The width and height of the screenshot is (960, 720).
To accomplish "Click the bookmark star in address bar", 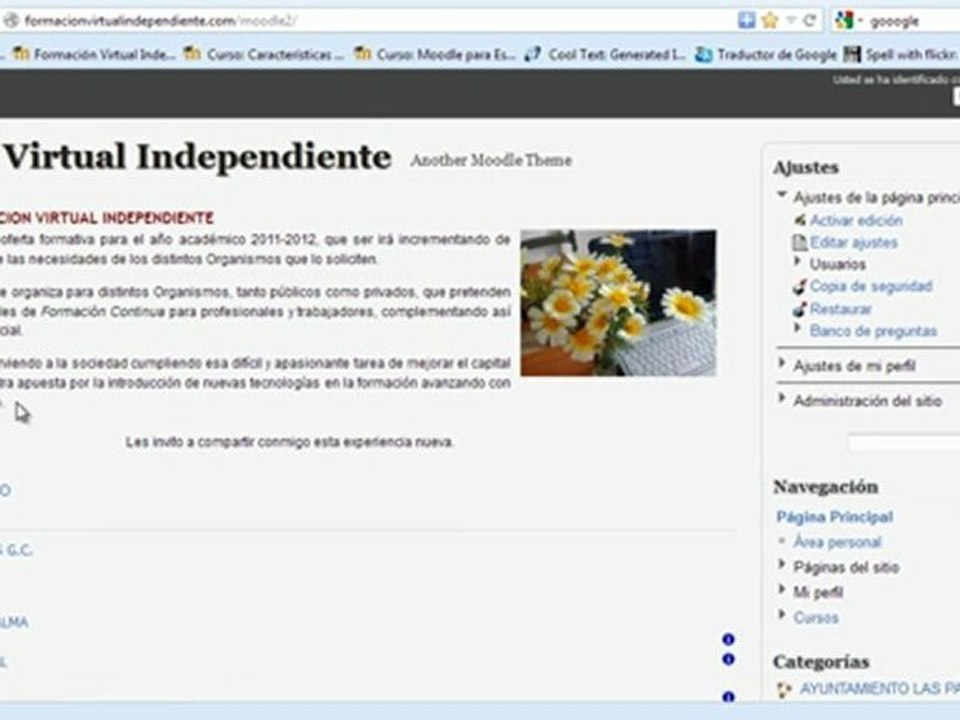I will coord(770,21).
